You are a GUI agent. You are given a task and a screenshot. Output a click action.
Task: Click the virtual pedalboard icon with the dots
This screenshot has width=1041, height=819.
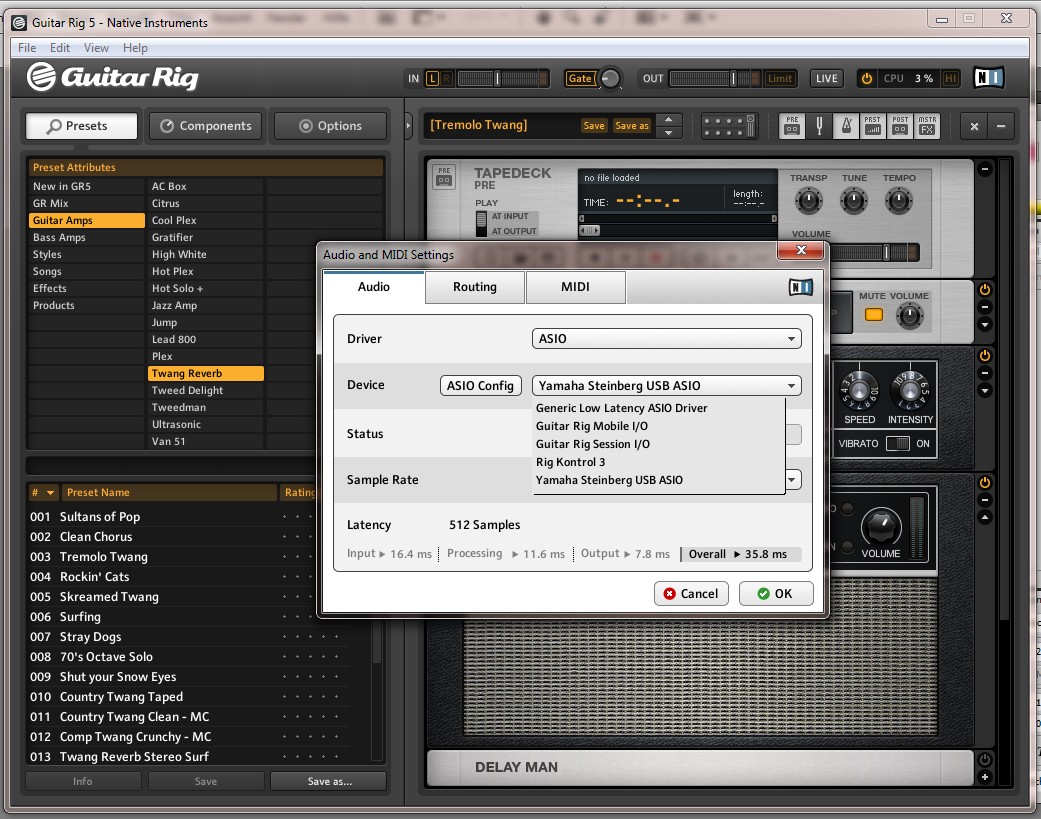[x=728, y=125]
